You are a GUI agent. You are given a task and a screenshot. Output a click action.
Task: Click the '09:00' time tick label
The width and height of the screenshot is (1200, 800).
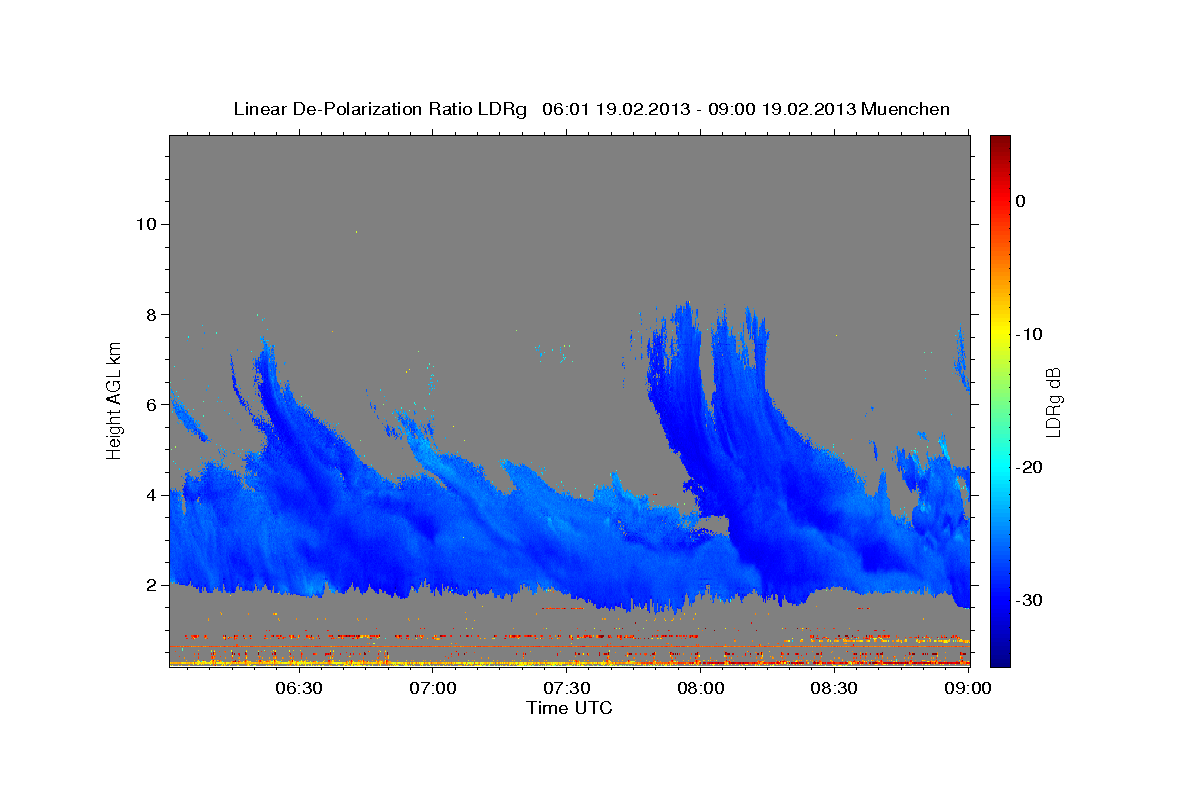[x=967, y=689]
